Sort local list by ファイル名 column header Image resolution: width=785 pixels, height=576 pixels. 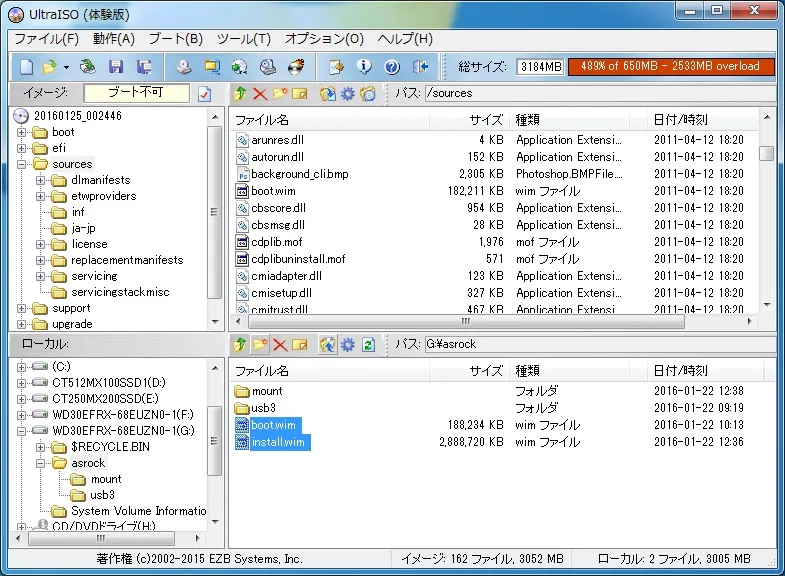(x=330, y=371)
